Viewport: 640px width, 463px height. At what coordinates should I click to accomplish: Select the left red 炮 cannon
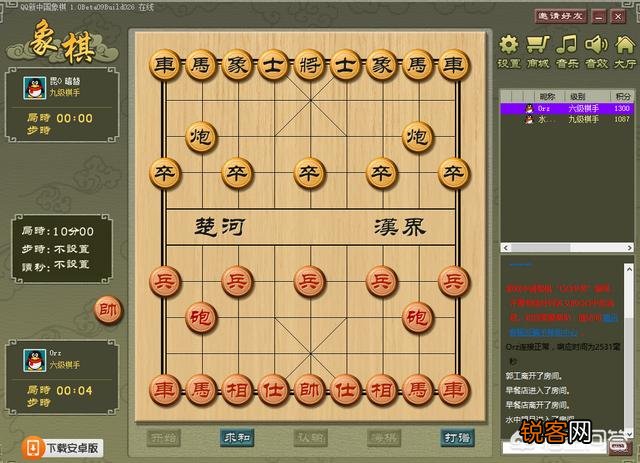click(201, 318)
